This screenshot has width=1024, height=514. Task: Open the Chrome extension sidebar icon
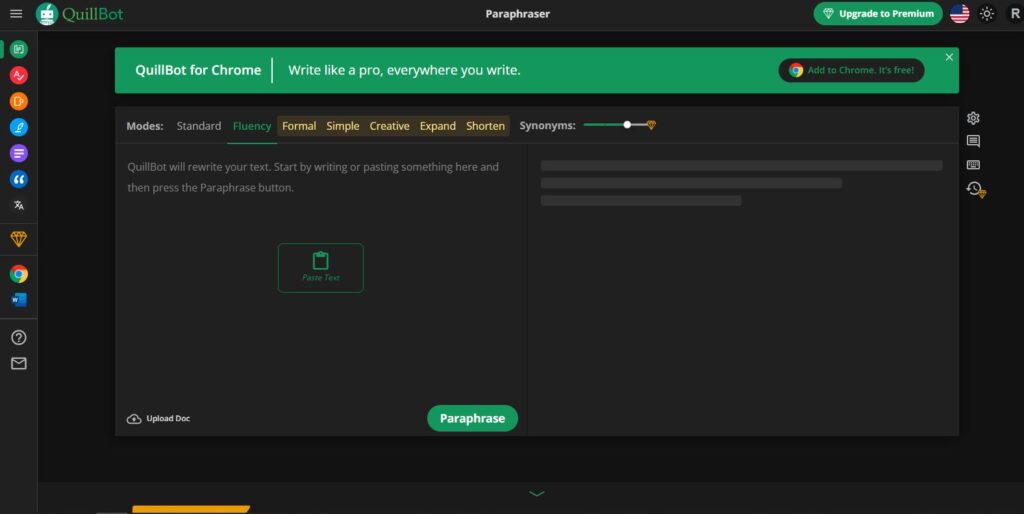pos(19,274)
